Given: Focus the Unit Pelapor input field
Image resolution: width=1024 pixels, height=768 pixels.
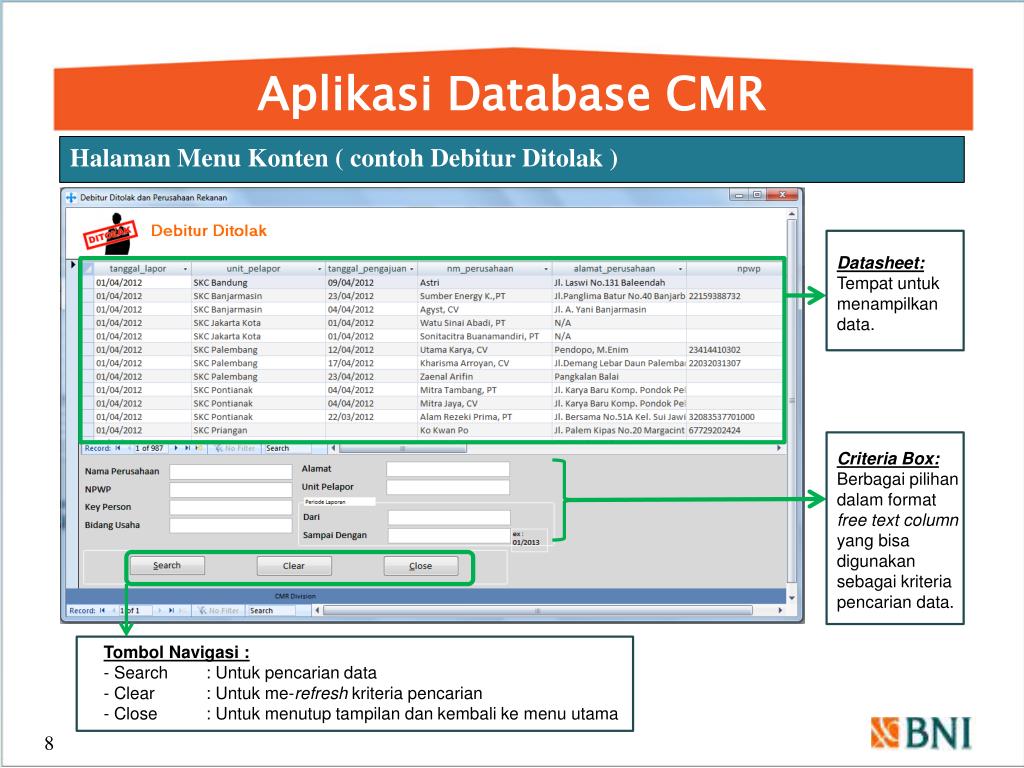Looking at the screenshot, I should tap(448, 487).
